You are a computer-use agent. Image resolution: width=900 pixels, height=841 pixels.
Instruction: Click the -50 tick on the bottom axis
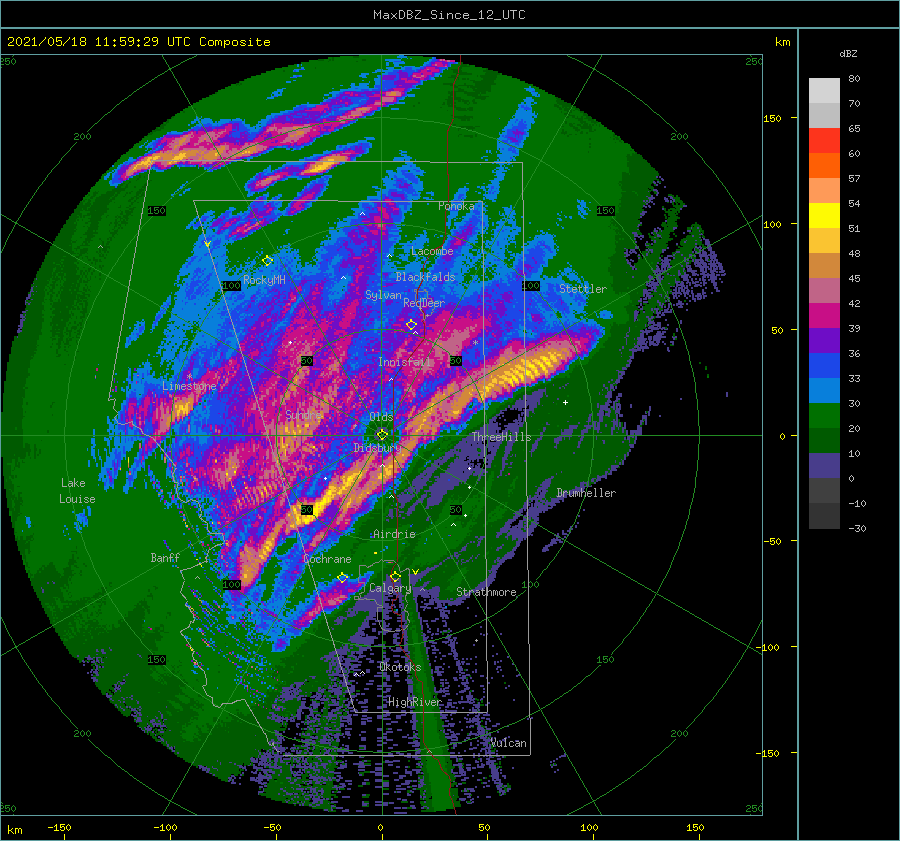coord(272,827)
